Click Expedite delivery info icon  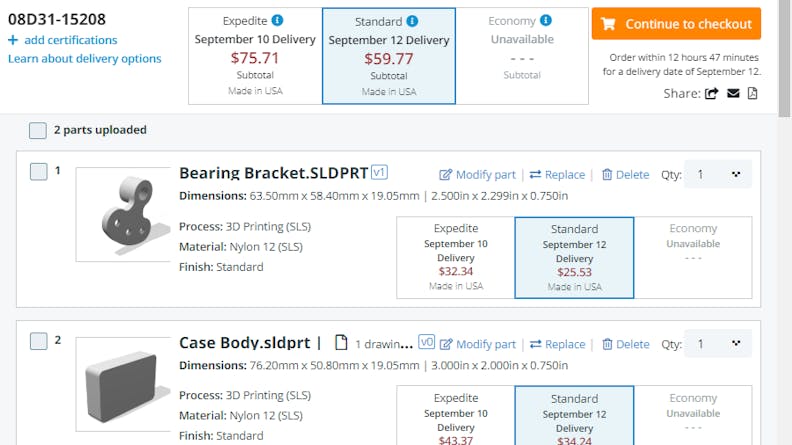(277, 20)
